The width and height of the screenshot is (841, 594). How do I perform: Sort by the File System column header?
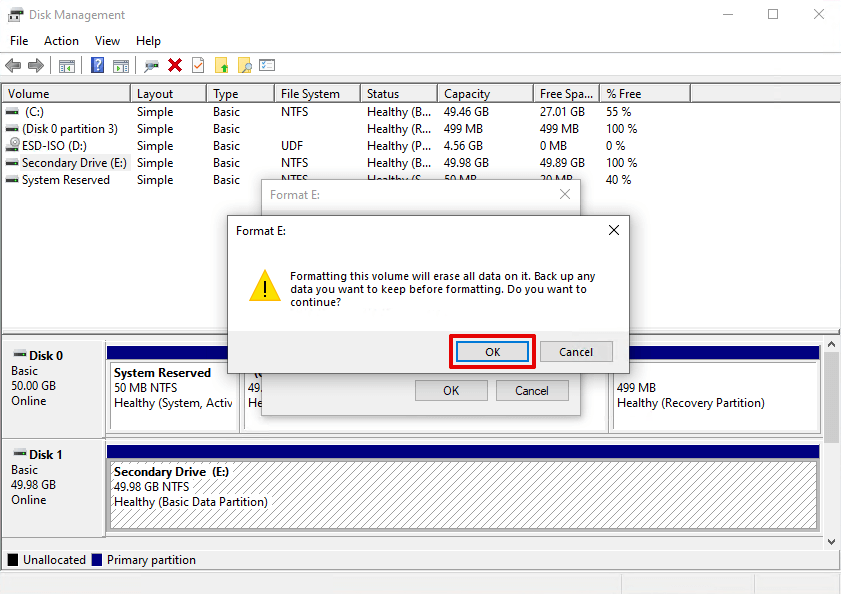tap(317, 93)
